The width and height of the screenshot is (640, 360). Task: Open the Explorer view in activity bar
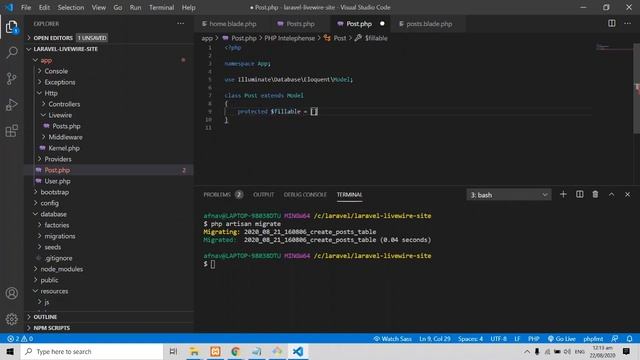12,27
